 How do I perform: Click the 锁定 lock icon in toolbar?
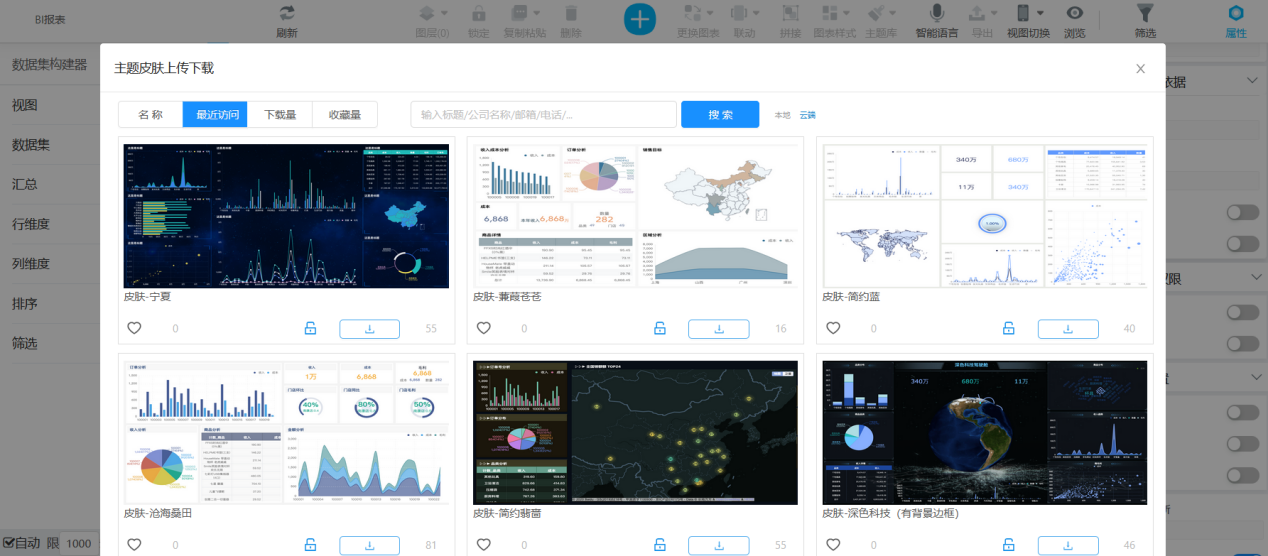(x=478, y=14)
